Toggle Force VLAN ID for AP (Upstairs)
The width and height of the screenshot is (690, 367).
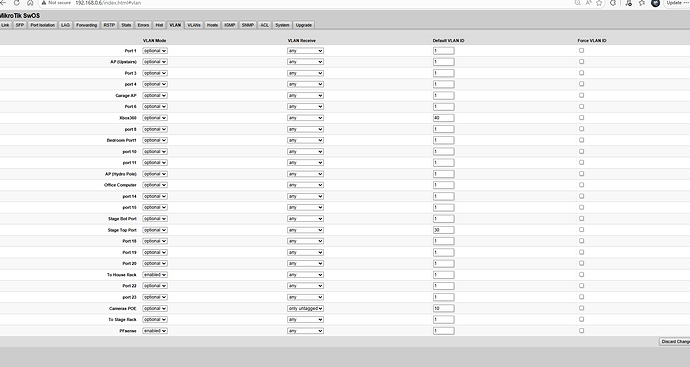[581, 62]
